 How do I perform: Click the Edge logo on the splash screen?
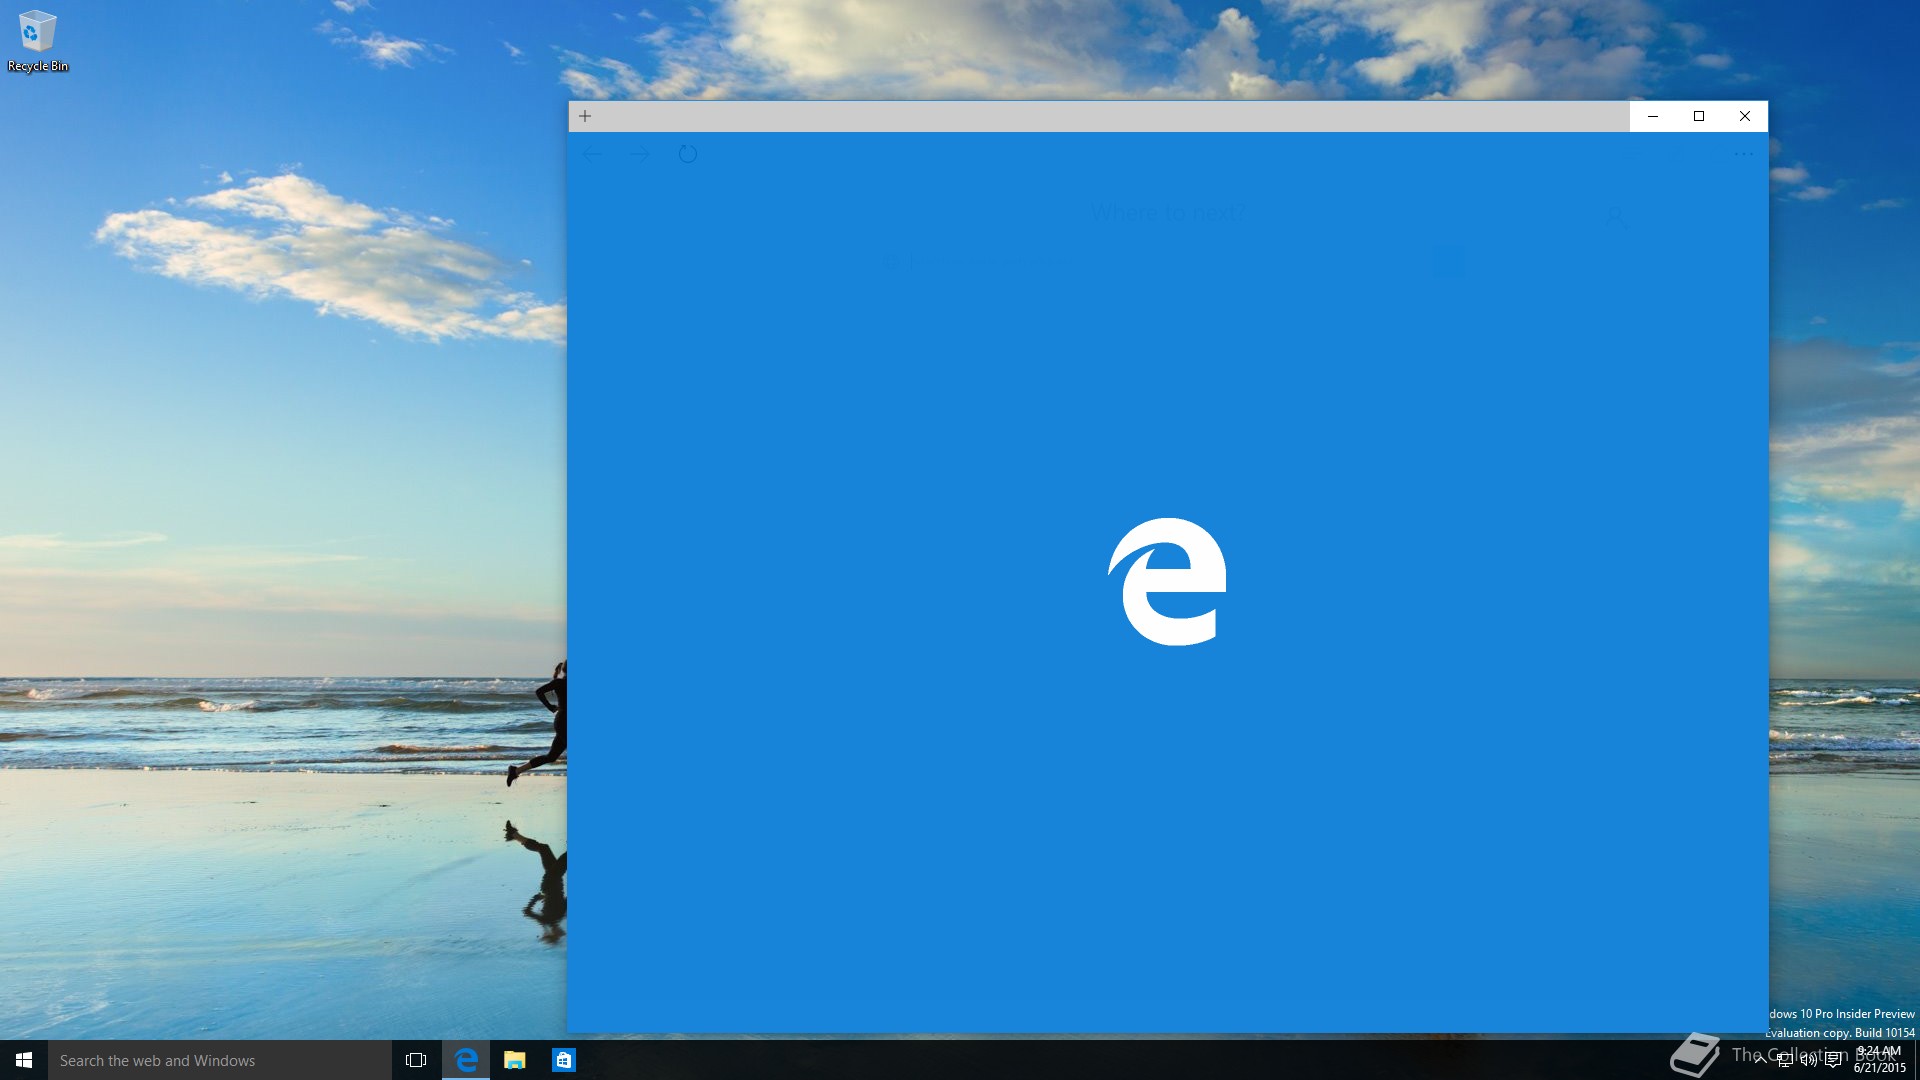pyautogui.click(x=1167, y=582)
